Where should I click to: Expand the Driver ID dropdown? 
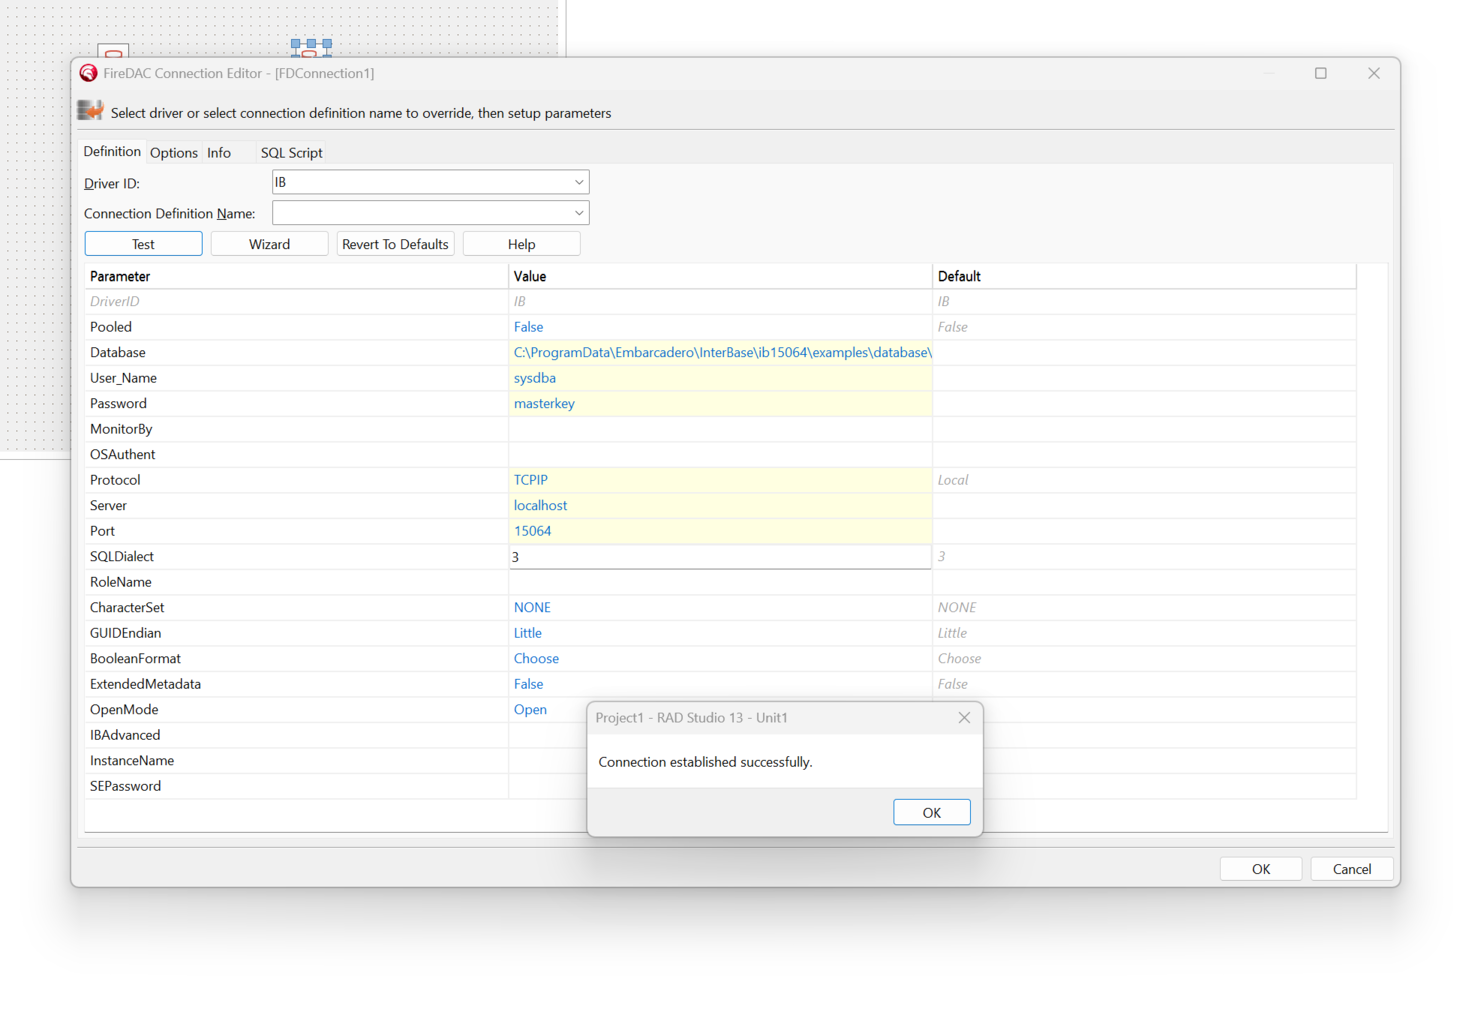[578, 182]
